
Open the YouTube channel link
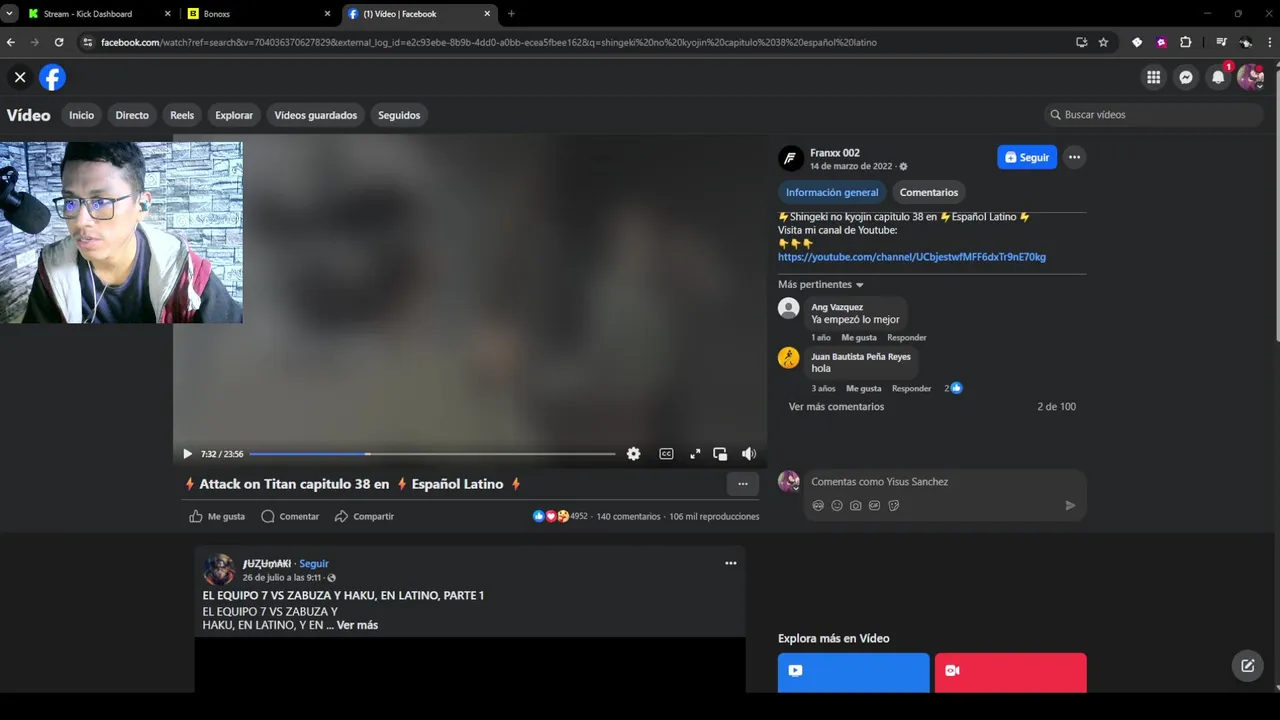tap(912, 257)
